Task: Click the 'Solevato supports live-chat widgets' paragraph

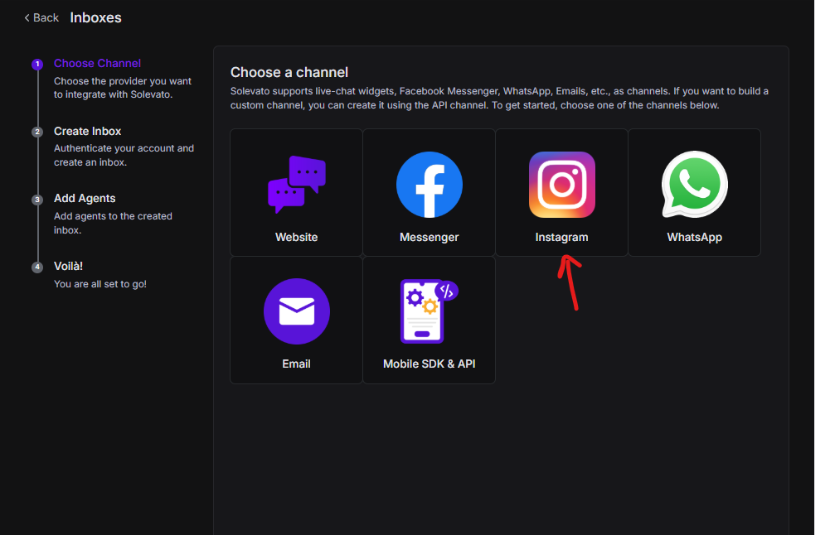Action: [500, 98]
